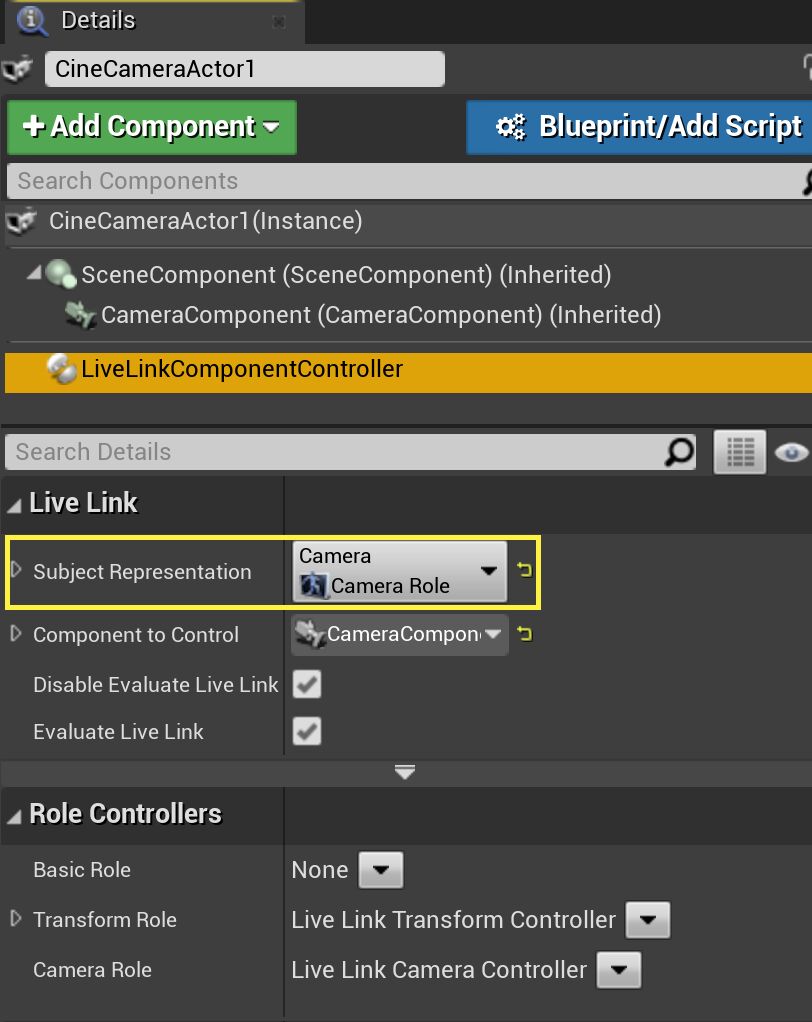Open view options eye menu
Image resolution: width=812 pixels, height=1022 pixels.
pyautogui.click(x=791, y=452)
